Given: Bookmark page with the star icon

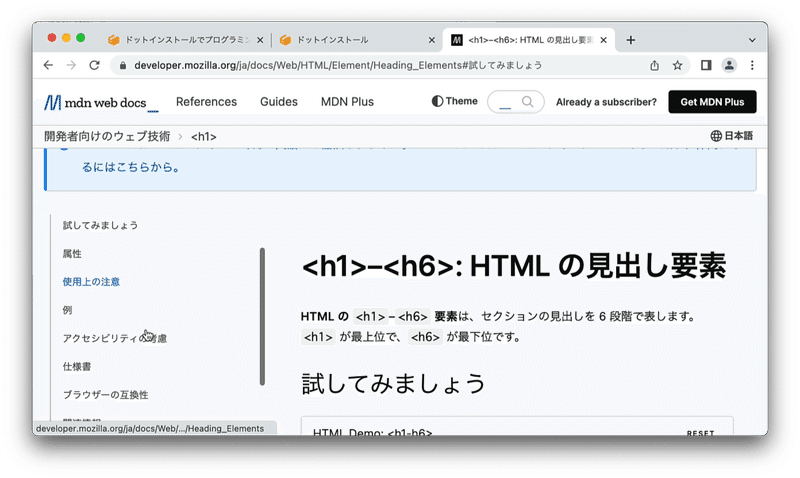Looking at the screenshot, I should [x=678, y=65].
